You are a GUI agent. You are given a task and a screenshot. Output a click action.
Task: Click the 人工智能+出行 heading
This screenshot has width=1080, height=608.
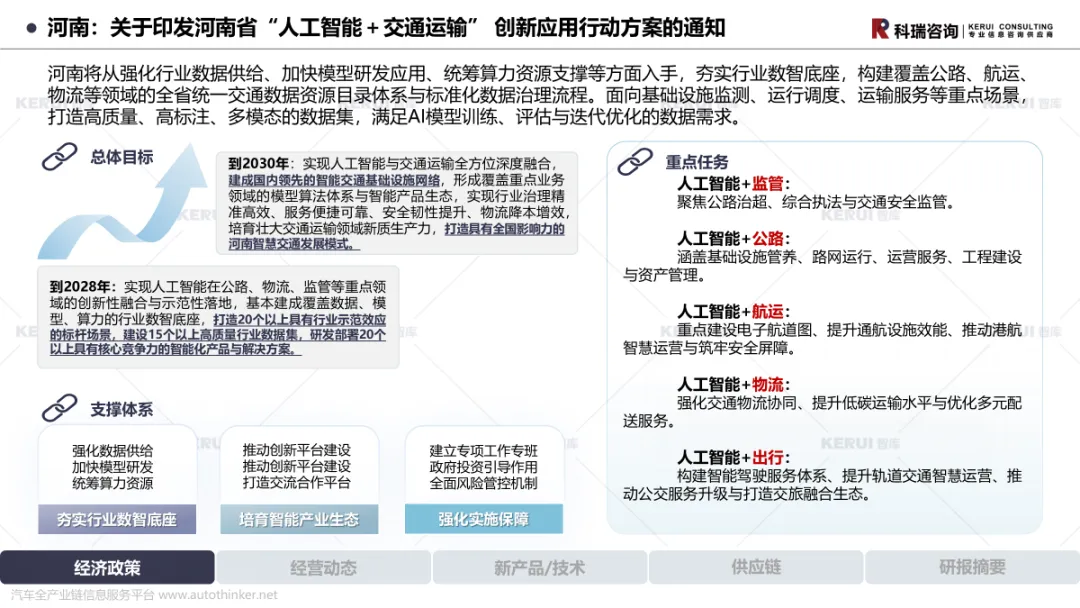733,458
